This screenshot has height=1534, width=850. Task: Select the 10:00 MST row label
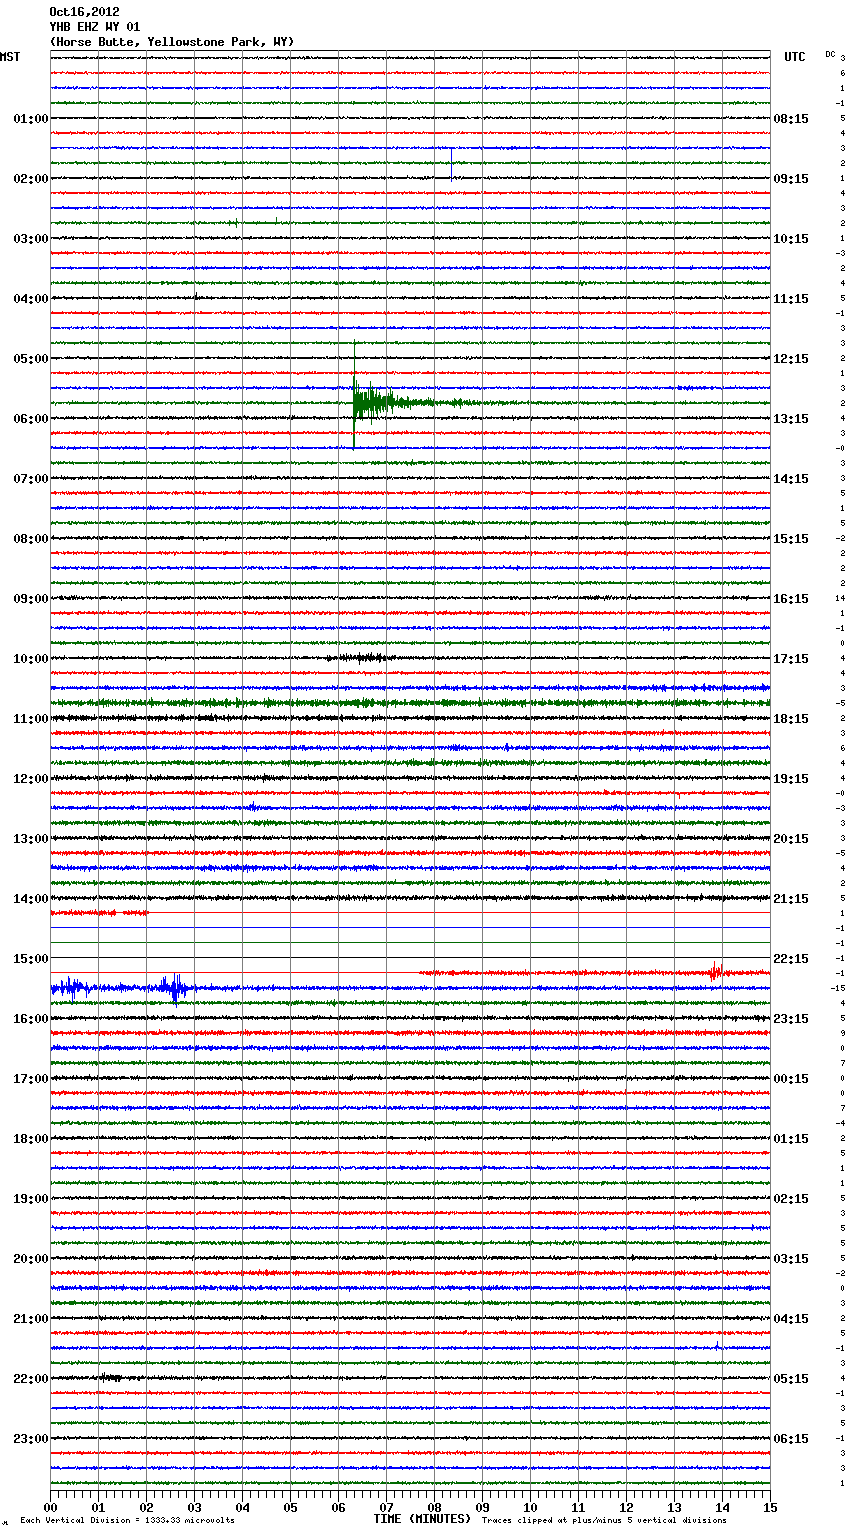click(x=31, y=659)
